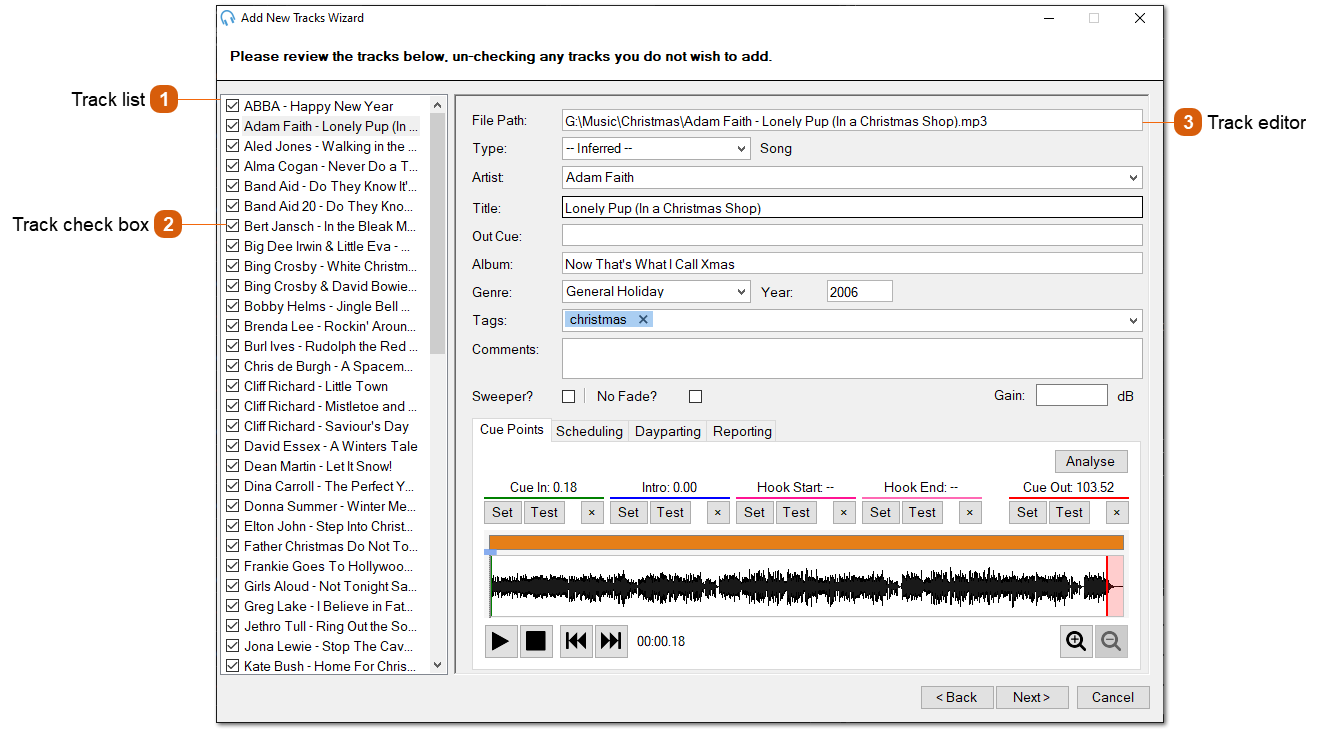Open the Dayparting tab

tap(667, 431)
